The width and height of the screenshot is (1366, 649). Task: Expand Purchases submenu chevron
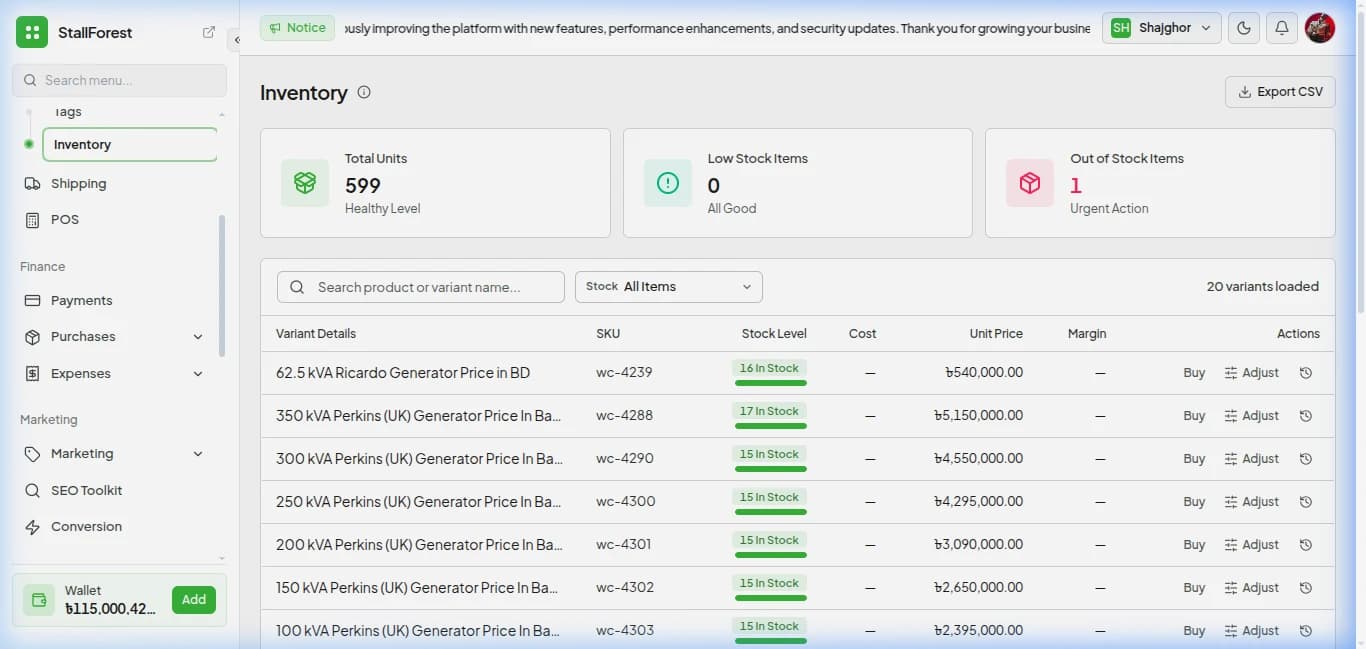point(198,337)
